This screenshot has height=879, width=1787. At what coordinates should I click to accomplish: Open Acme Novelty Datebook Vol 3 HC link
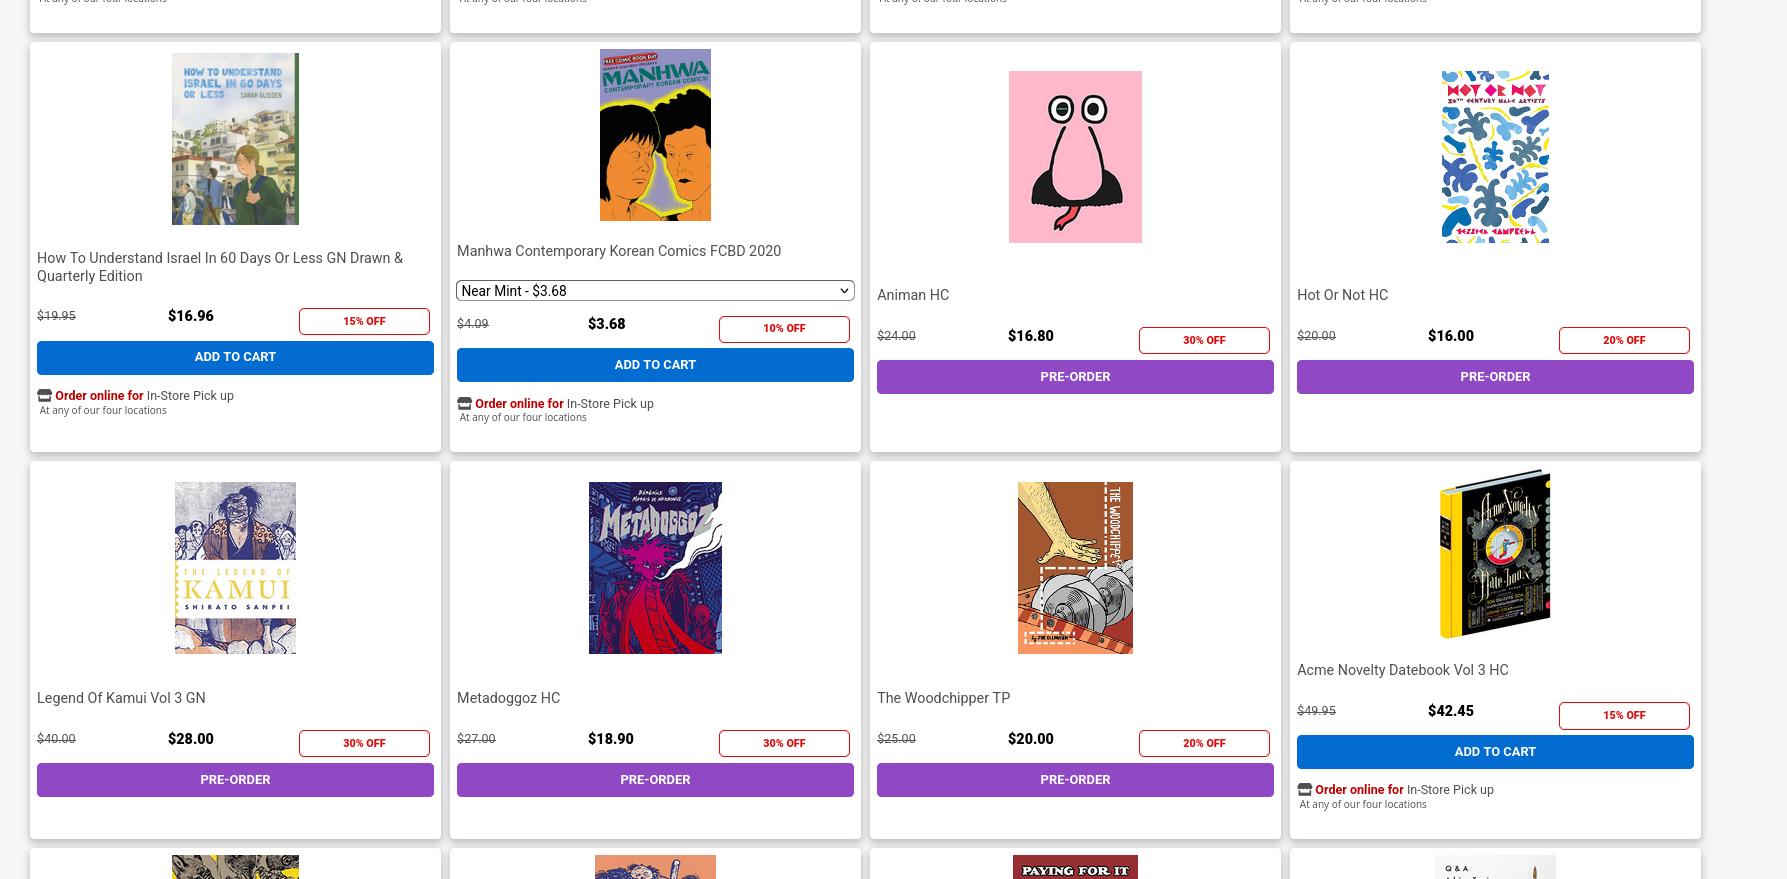pos(1402,670)
